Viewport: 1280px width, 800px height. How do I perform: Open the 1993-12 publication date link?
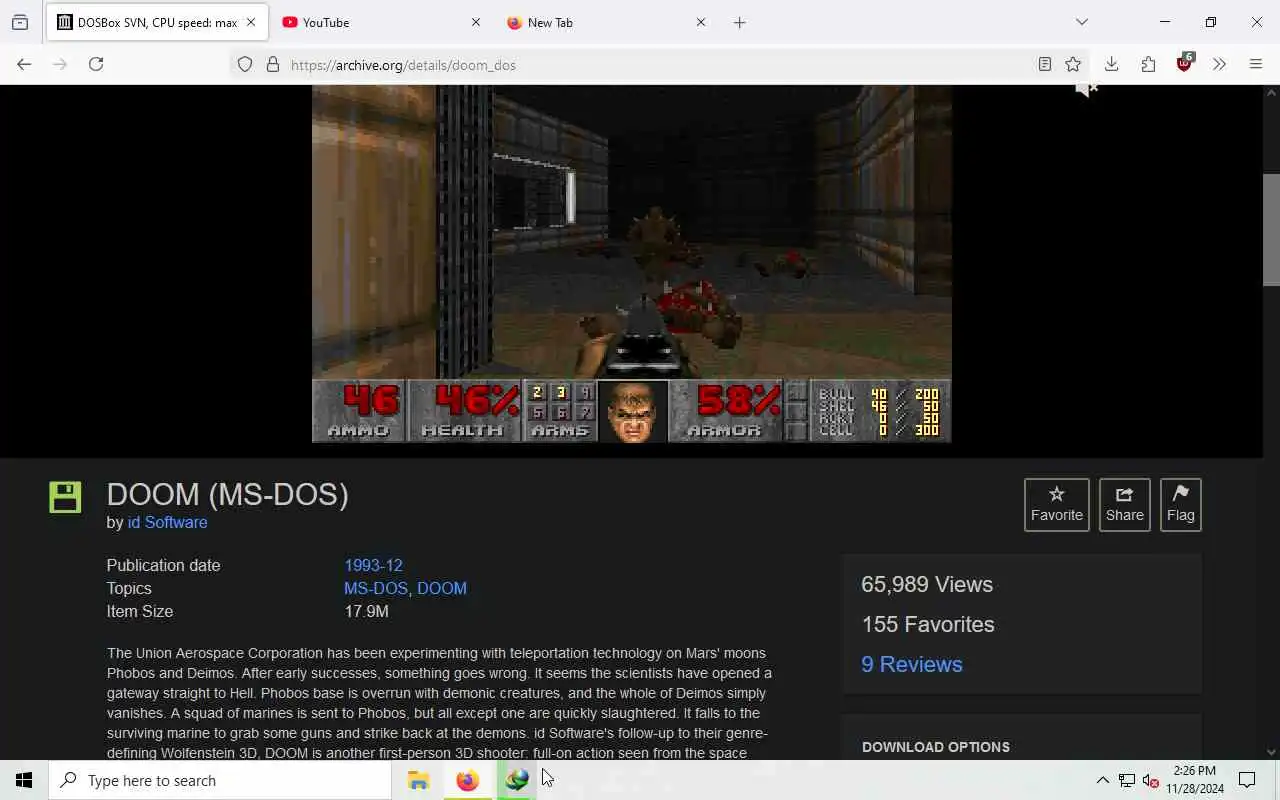coord(373,565)
